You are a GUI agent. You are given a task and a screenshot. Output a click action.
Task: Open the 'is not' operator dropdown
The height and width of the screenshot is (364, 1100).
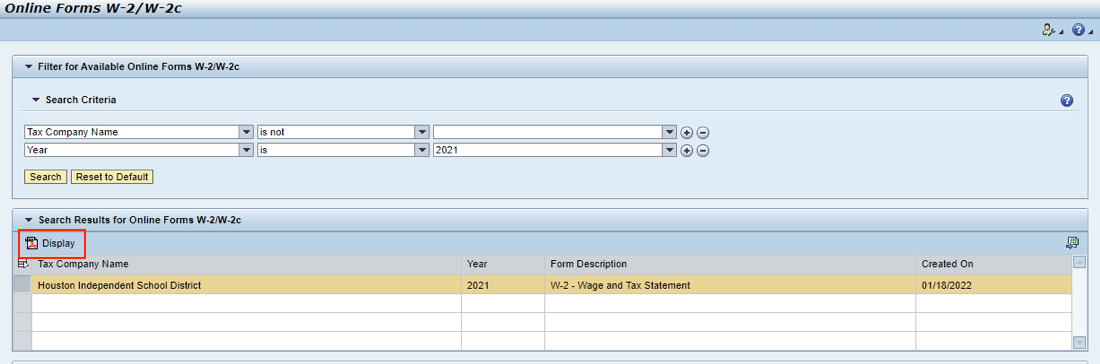point(422,132)
